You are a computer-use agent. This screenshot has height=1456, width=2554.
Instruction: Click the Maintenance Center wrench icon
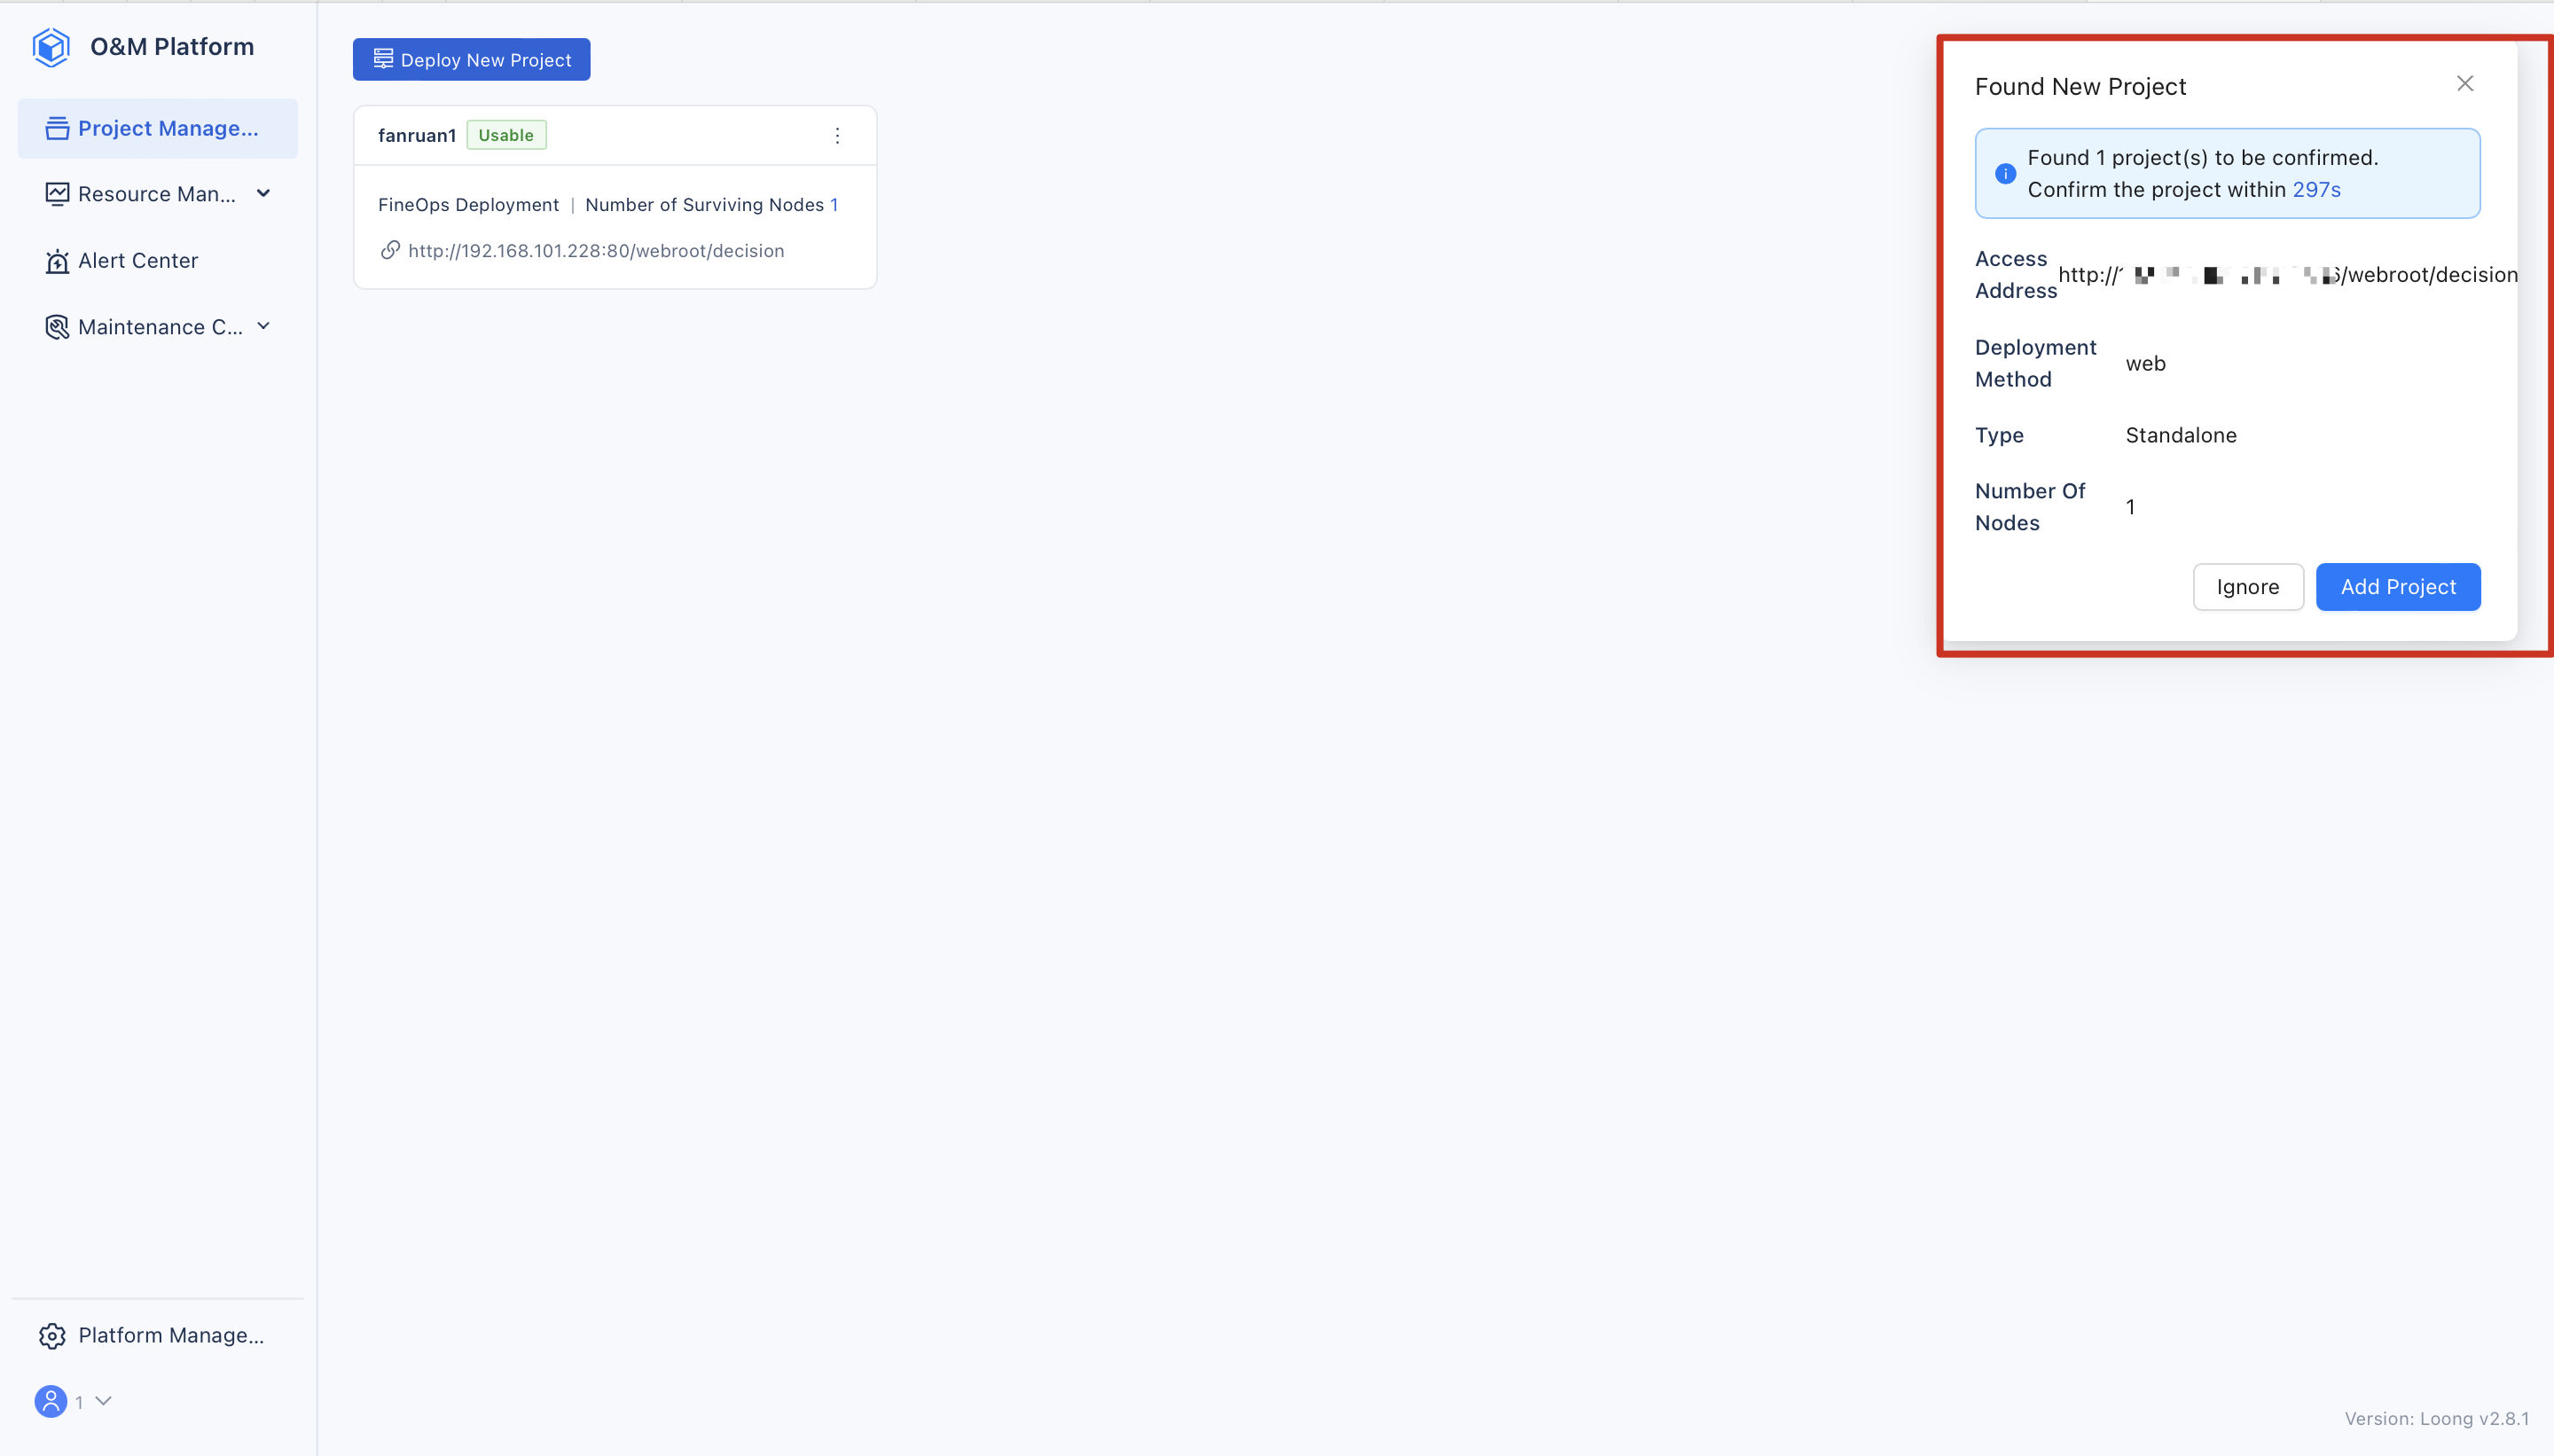(57, 327)
